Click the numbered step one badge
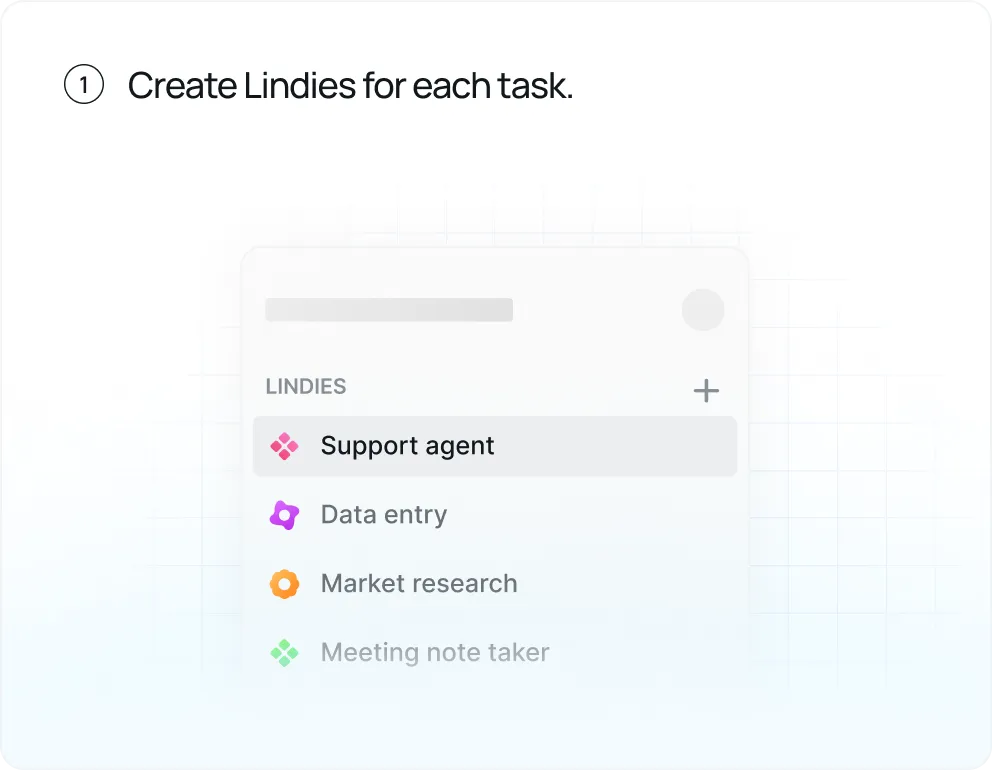Image resolution: width=992 pixels, height=770 pixels. pos(83,85)
